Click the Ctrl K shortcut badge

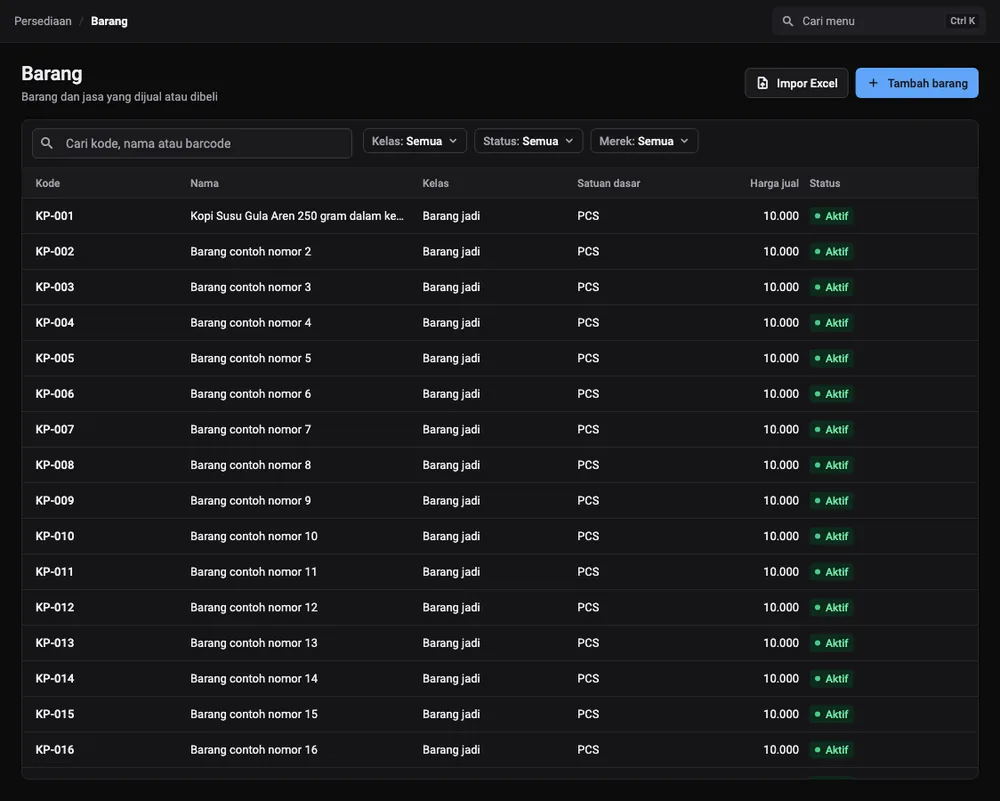point(962,21)
